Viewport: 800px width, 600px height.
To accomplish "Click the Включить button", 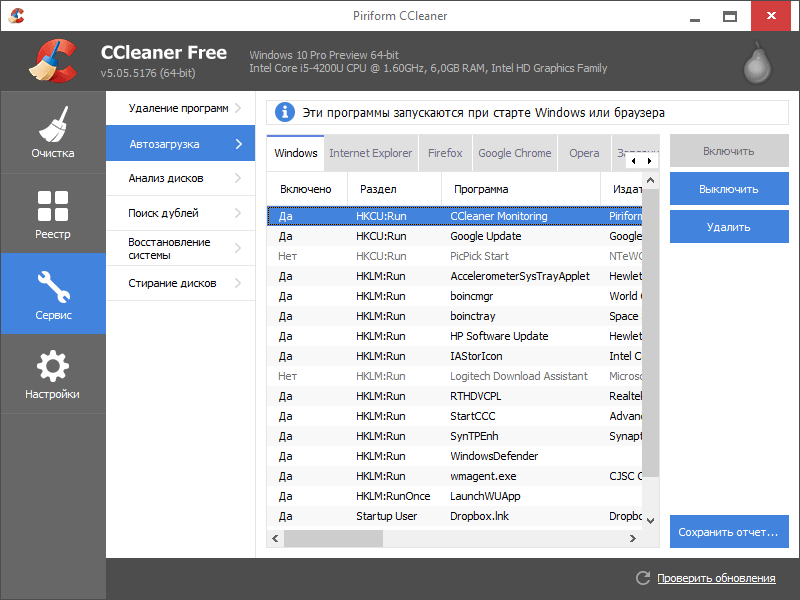I will [x=729, y=151].
